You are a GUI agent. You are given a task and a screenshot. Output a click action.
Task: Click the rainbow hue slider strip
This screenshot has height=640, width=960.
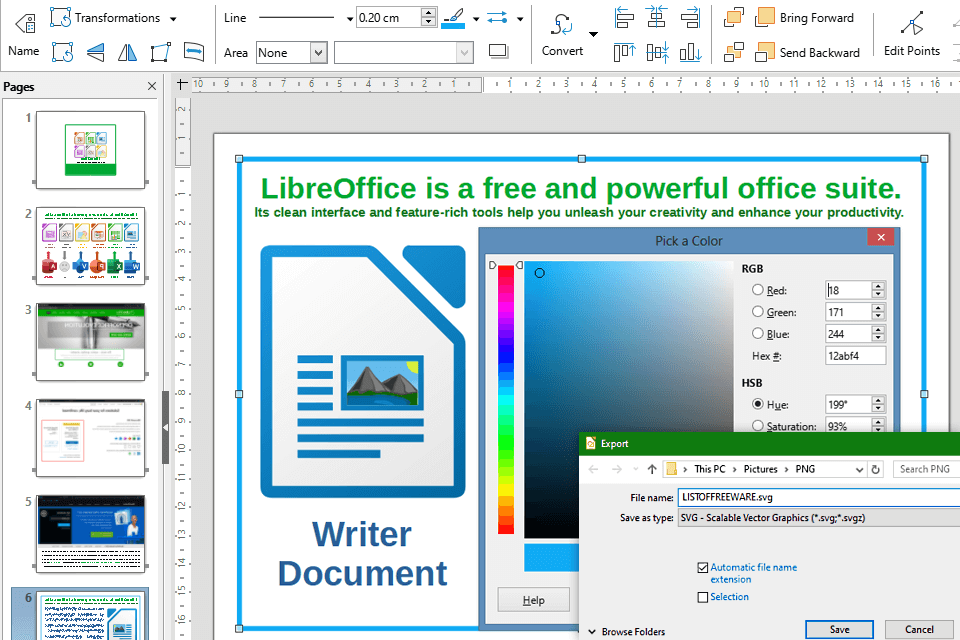pos(506,399)
